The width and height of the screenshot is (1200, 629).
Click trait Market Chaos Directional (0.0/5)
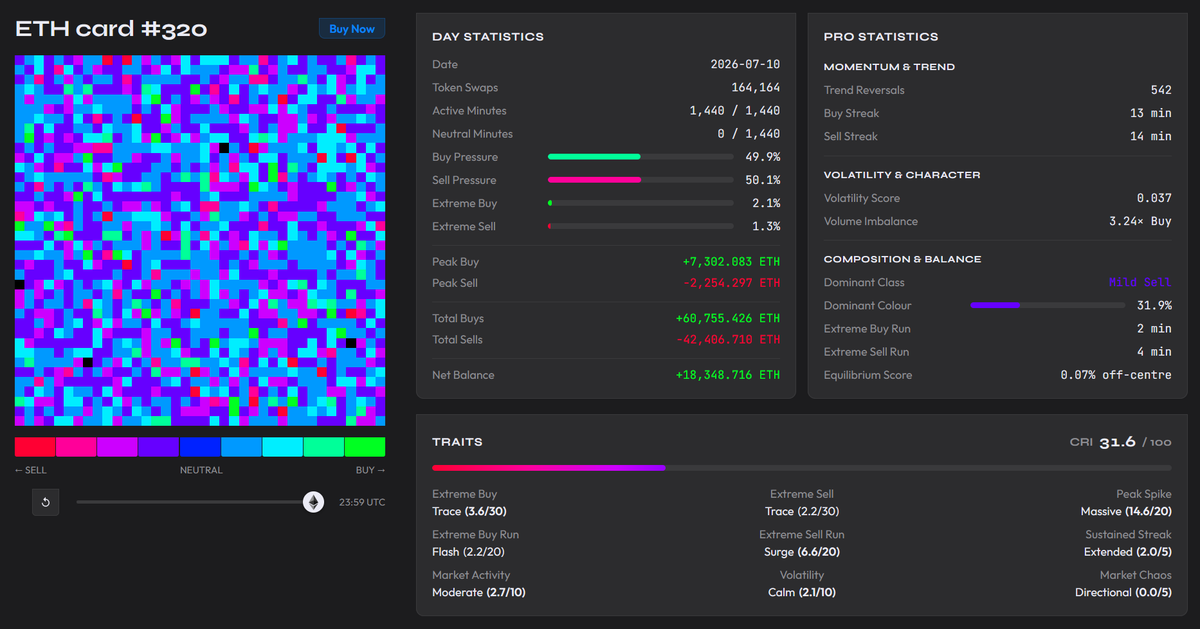1123,584
